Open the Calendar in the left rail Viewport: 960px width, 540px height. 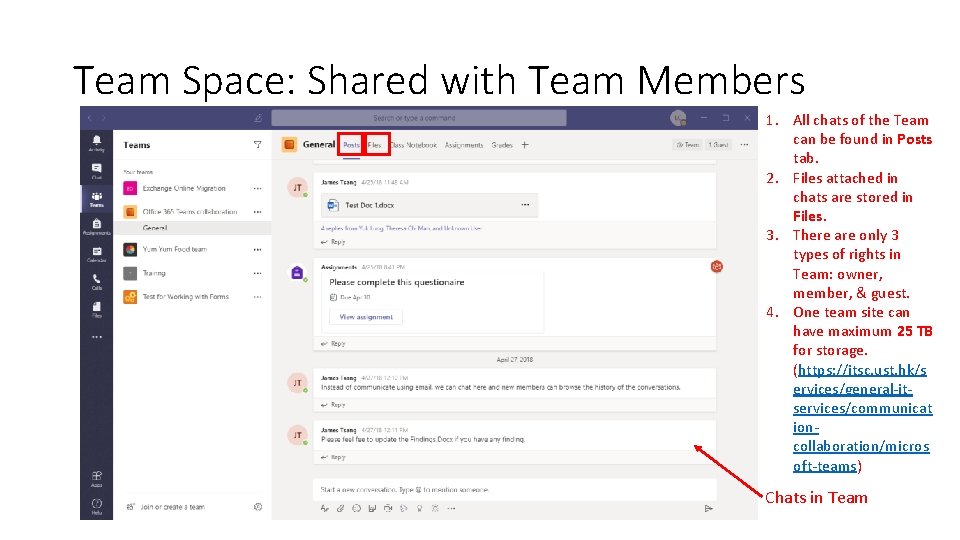(x=97, y=254)
